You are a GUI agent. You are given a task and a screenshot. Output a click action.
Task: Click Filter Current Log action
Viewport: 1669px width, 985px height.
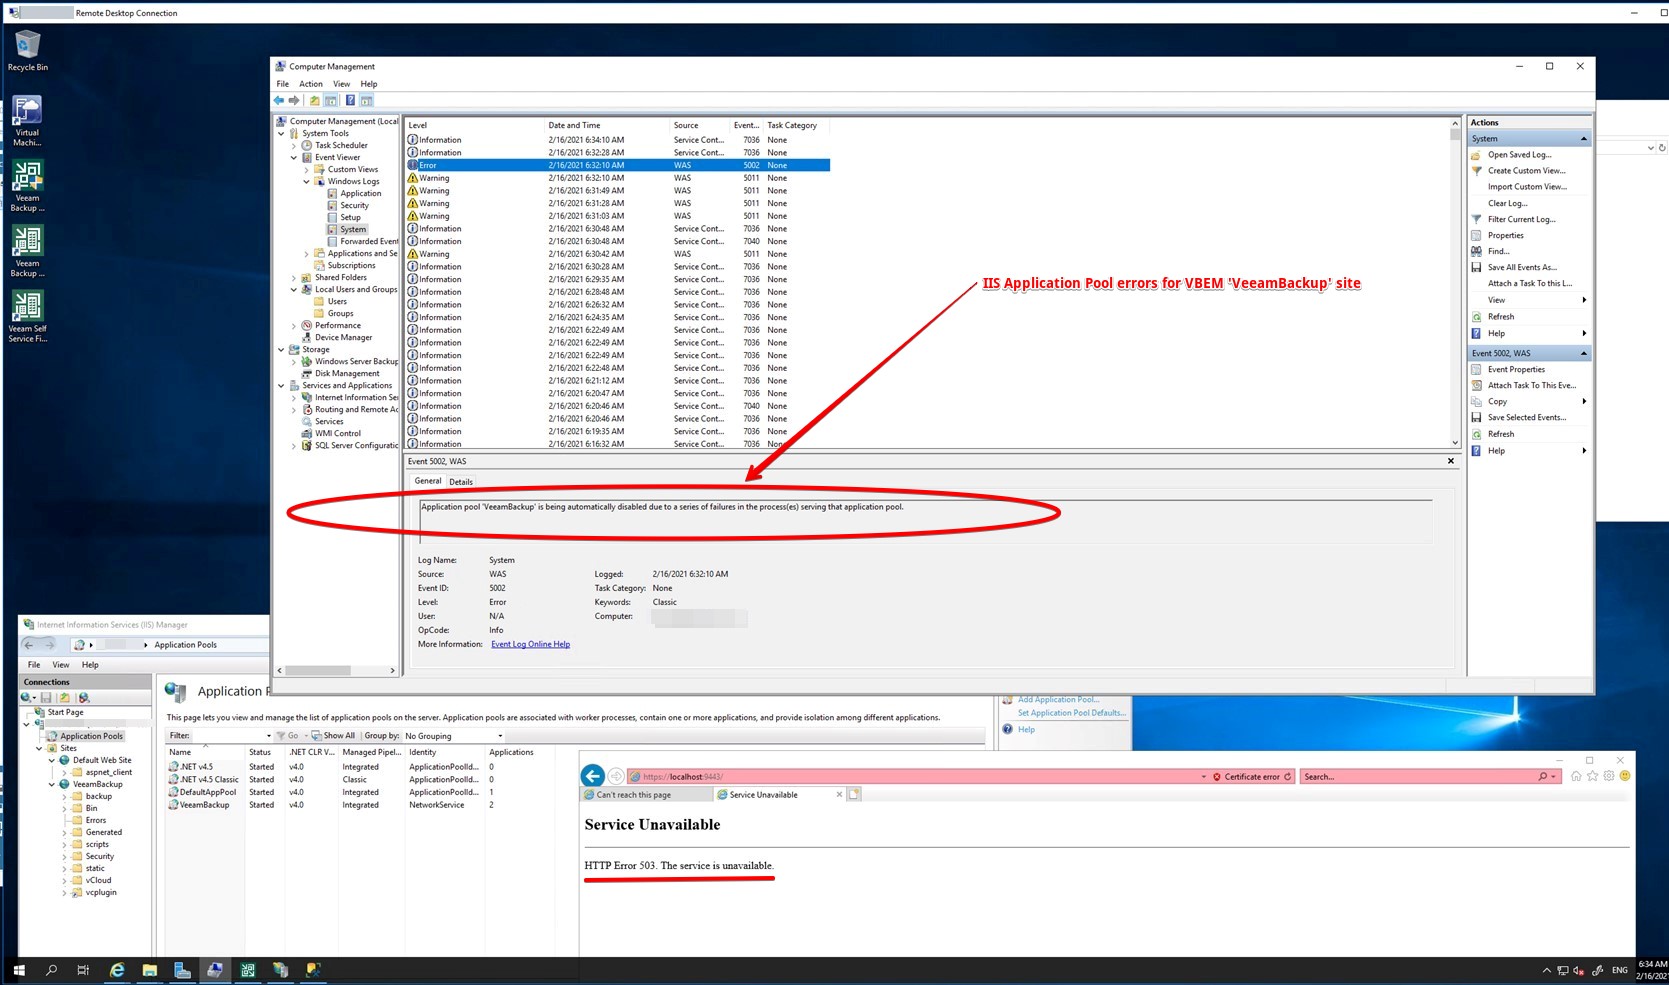tap(1521, 219)
